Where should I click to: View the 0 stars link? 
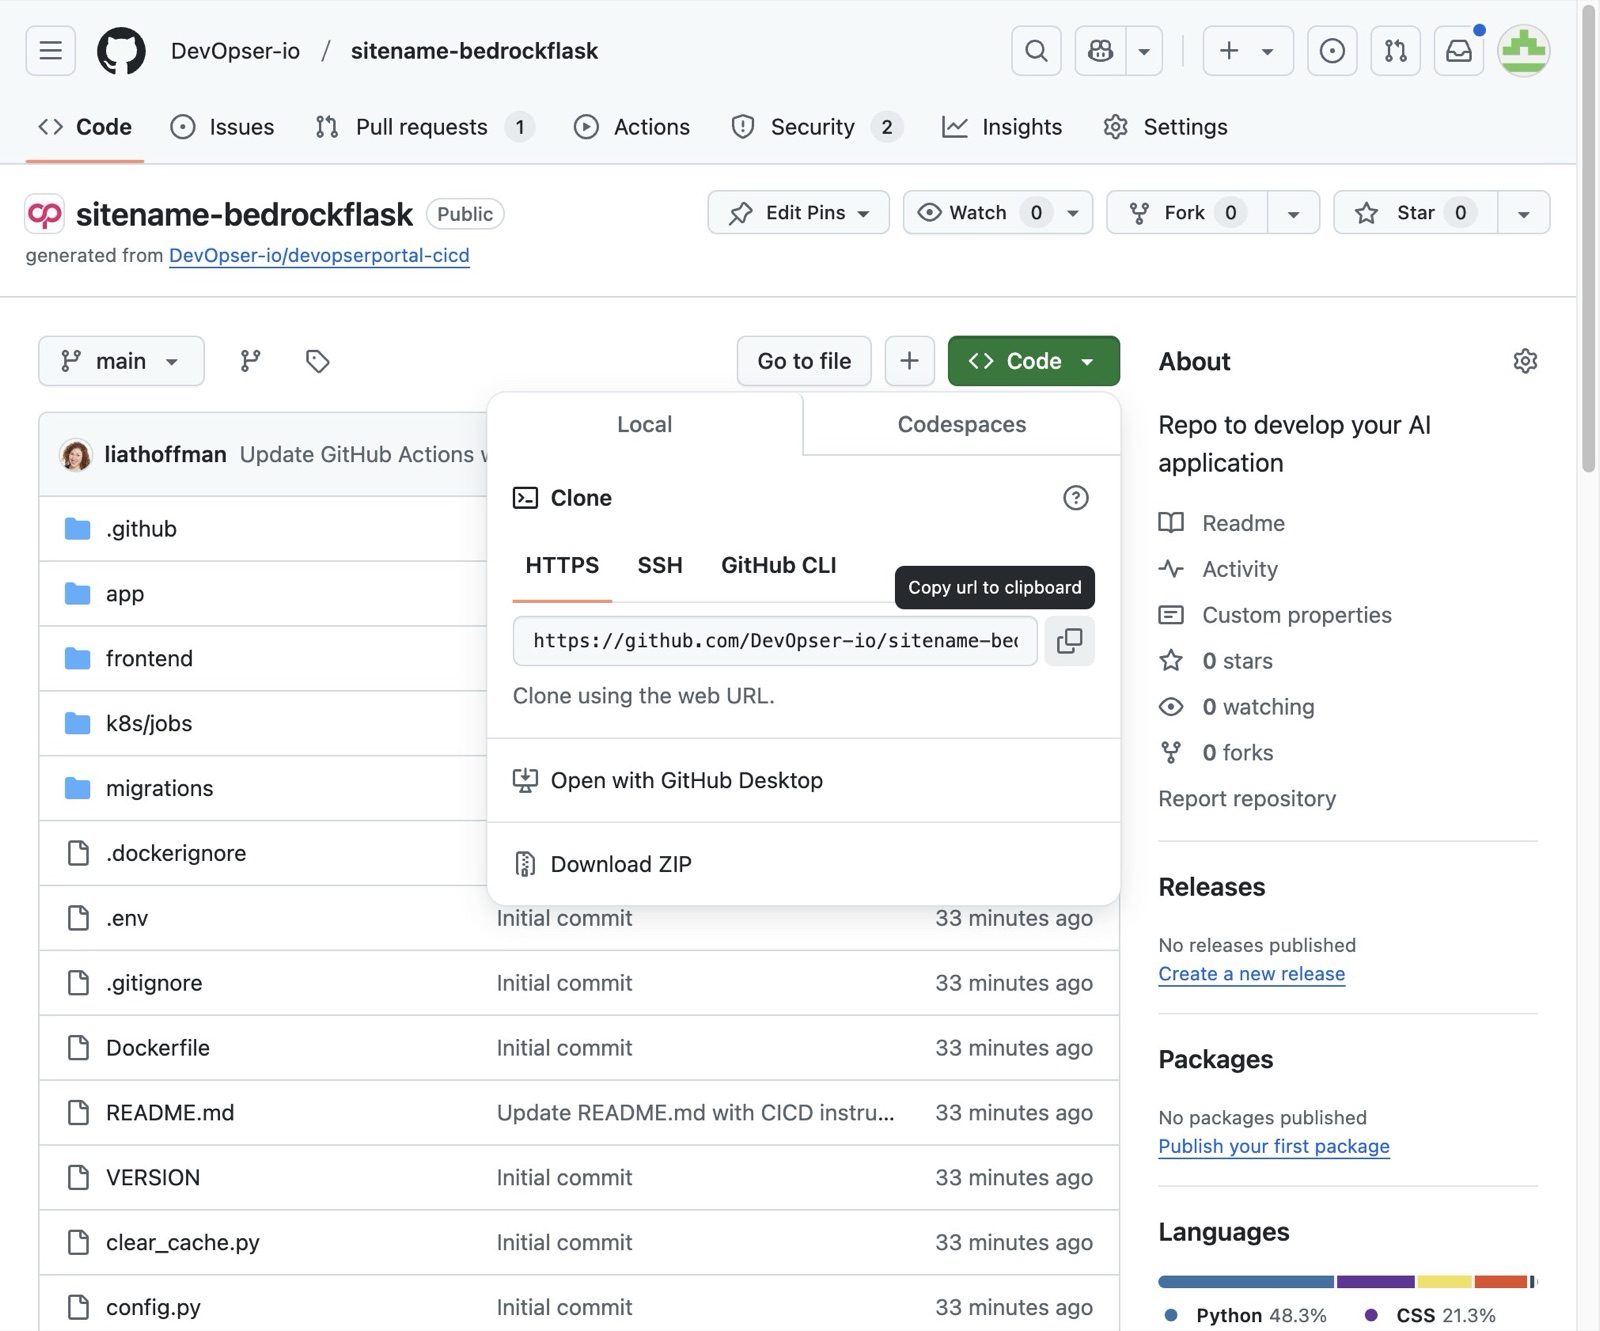[x=1237, y=661]
